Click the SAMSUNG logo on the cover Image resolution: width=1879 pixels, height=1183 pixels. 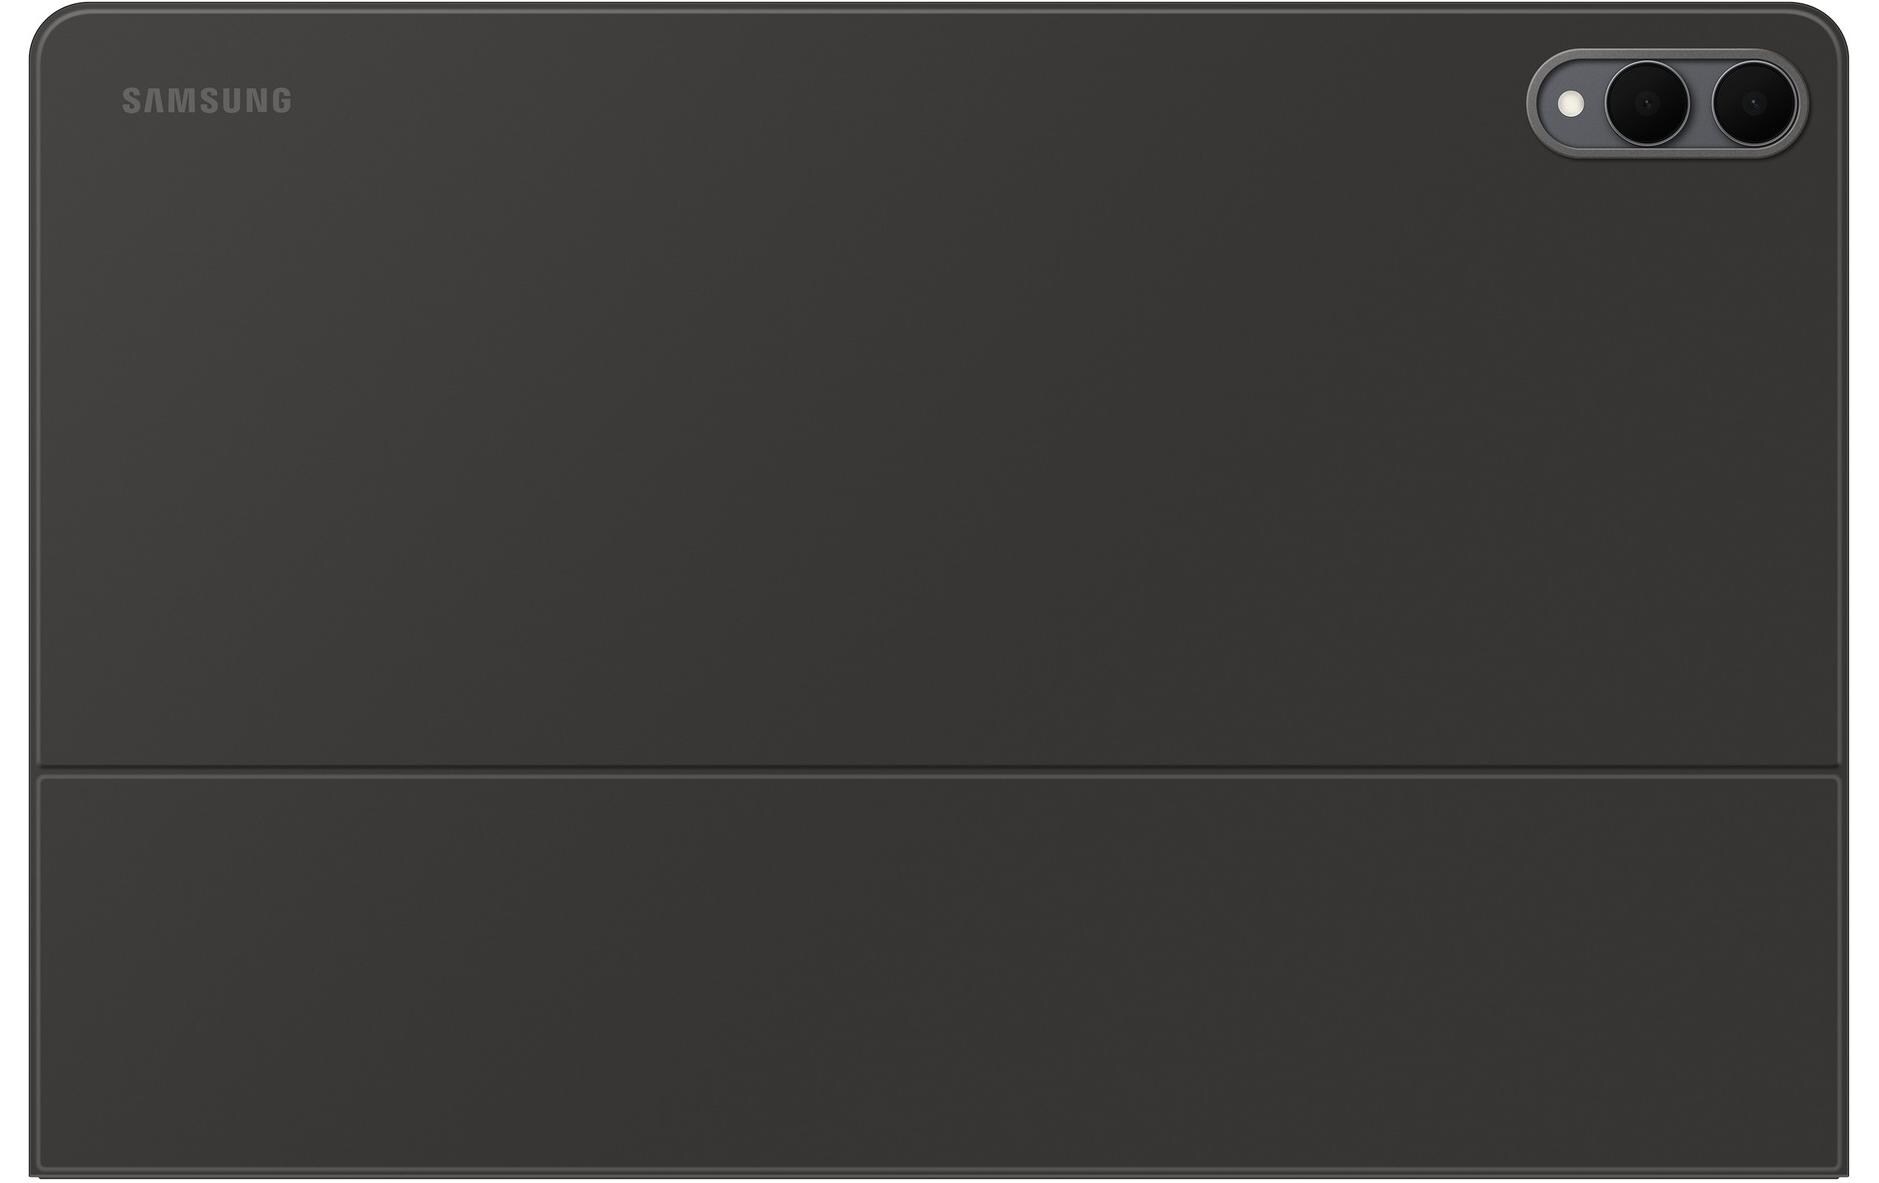(x=206, y=101)
